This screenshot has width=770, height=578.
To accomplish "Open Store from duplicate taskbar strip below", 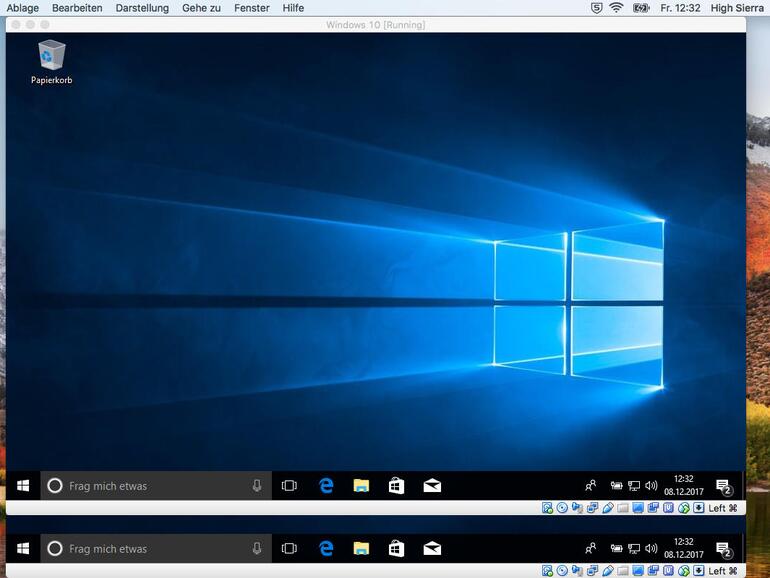I will 396,549.
